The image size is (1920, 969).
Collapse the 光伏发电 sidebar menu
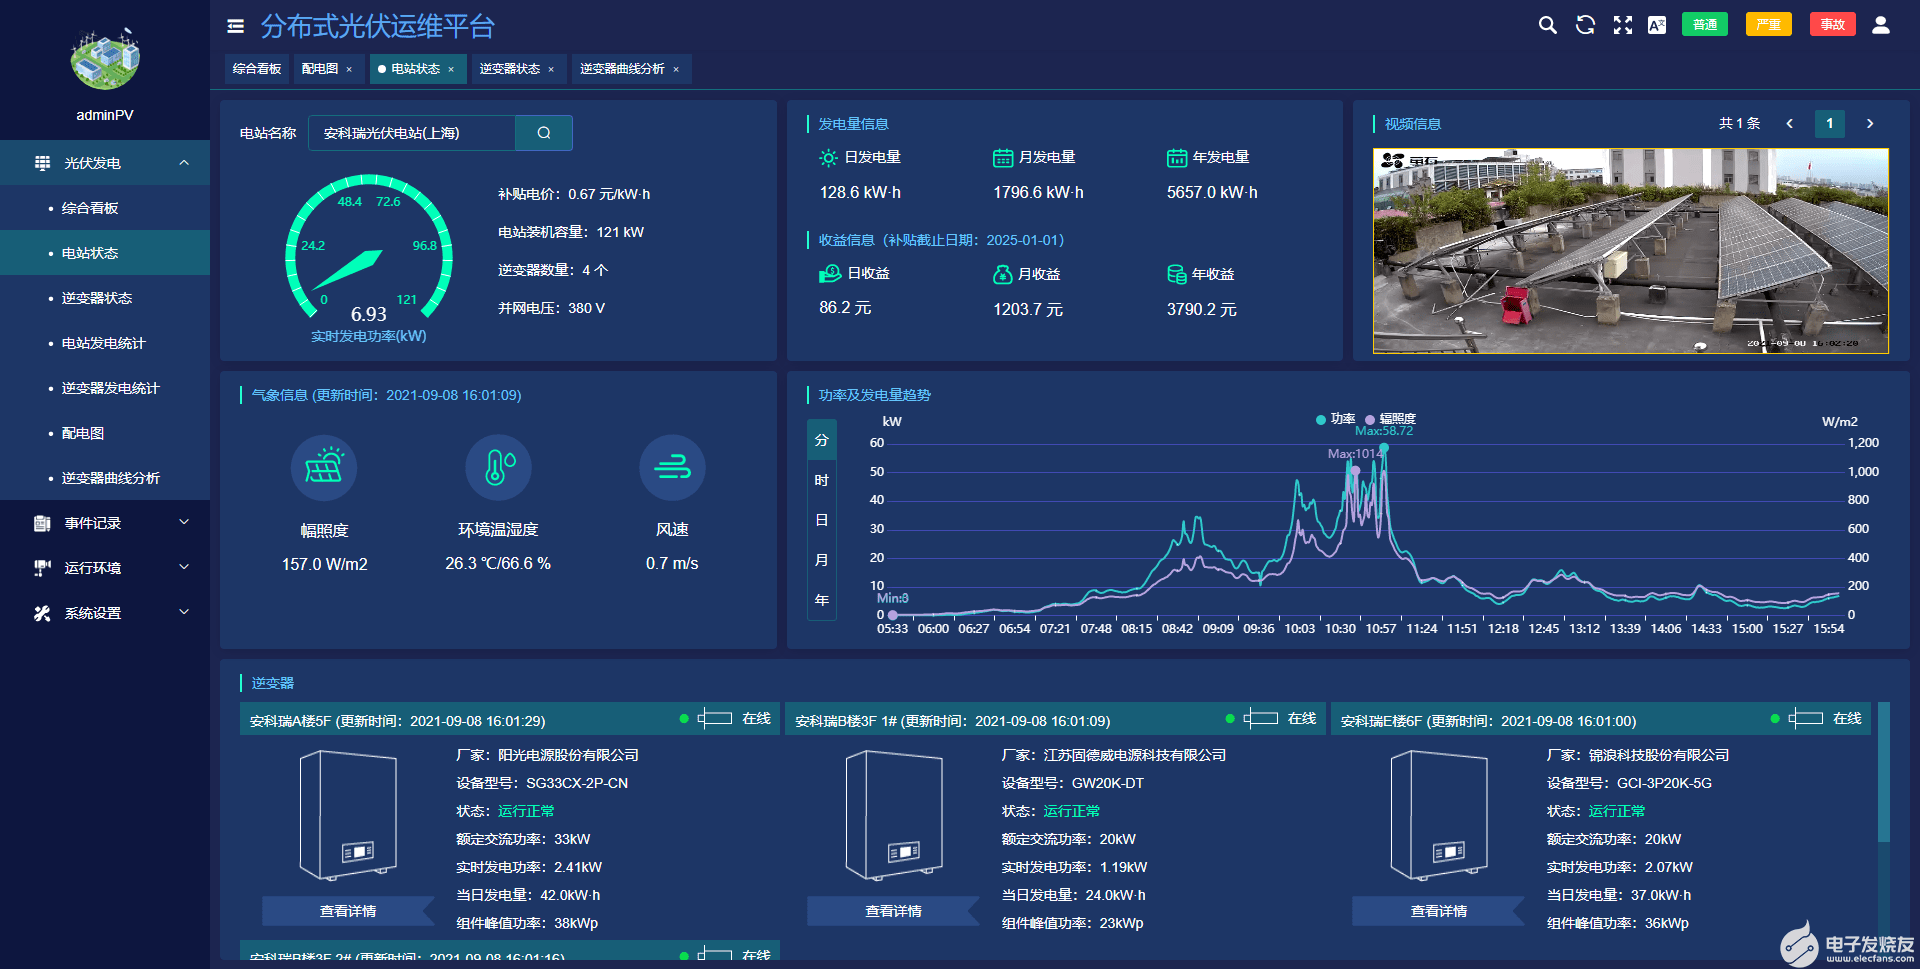coord(105,163)
